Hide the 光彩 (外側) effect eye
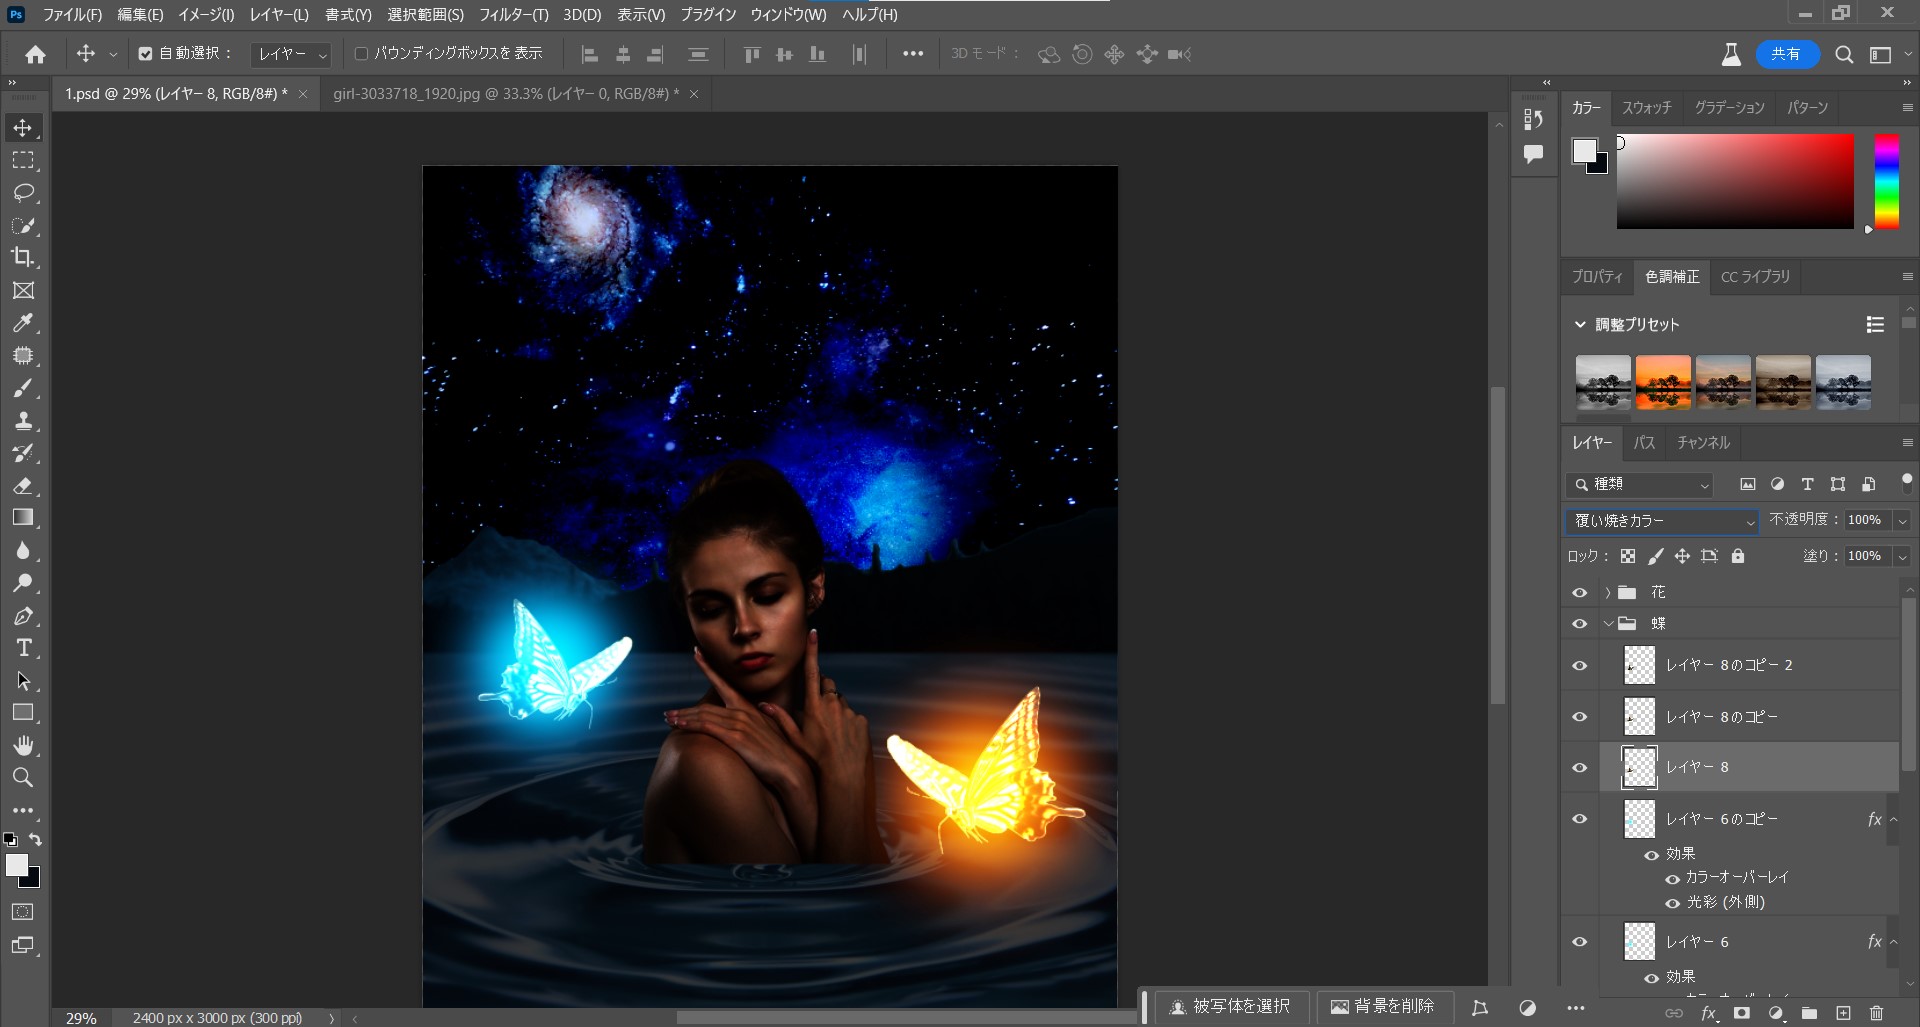The height and width of the screenshot is (1027, 1920). (1672, 902)
